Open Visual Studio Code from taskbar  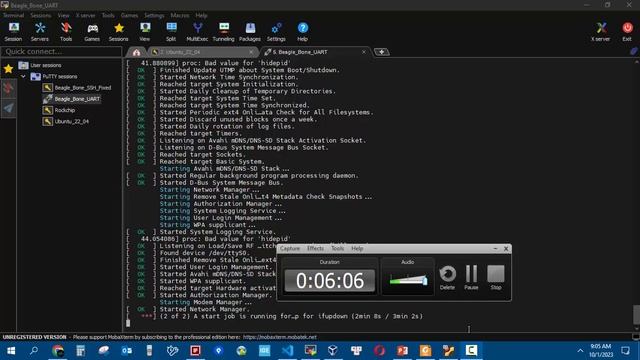pyautogui.click(x=287, y=351)
